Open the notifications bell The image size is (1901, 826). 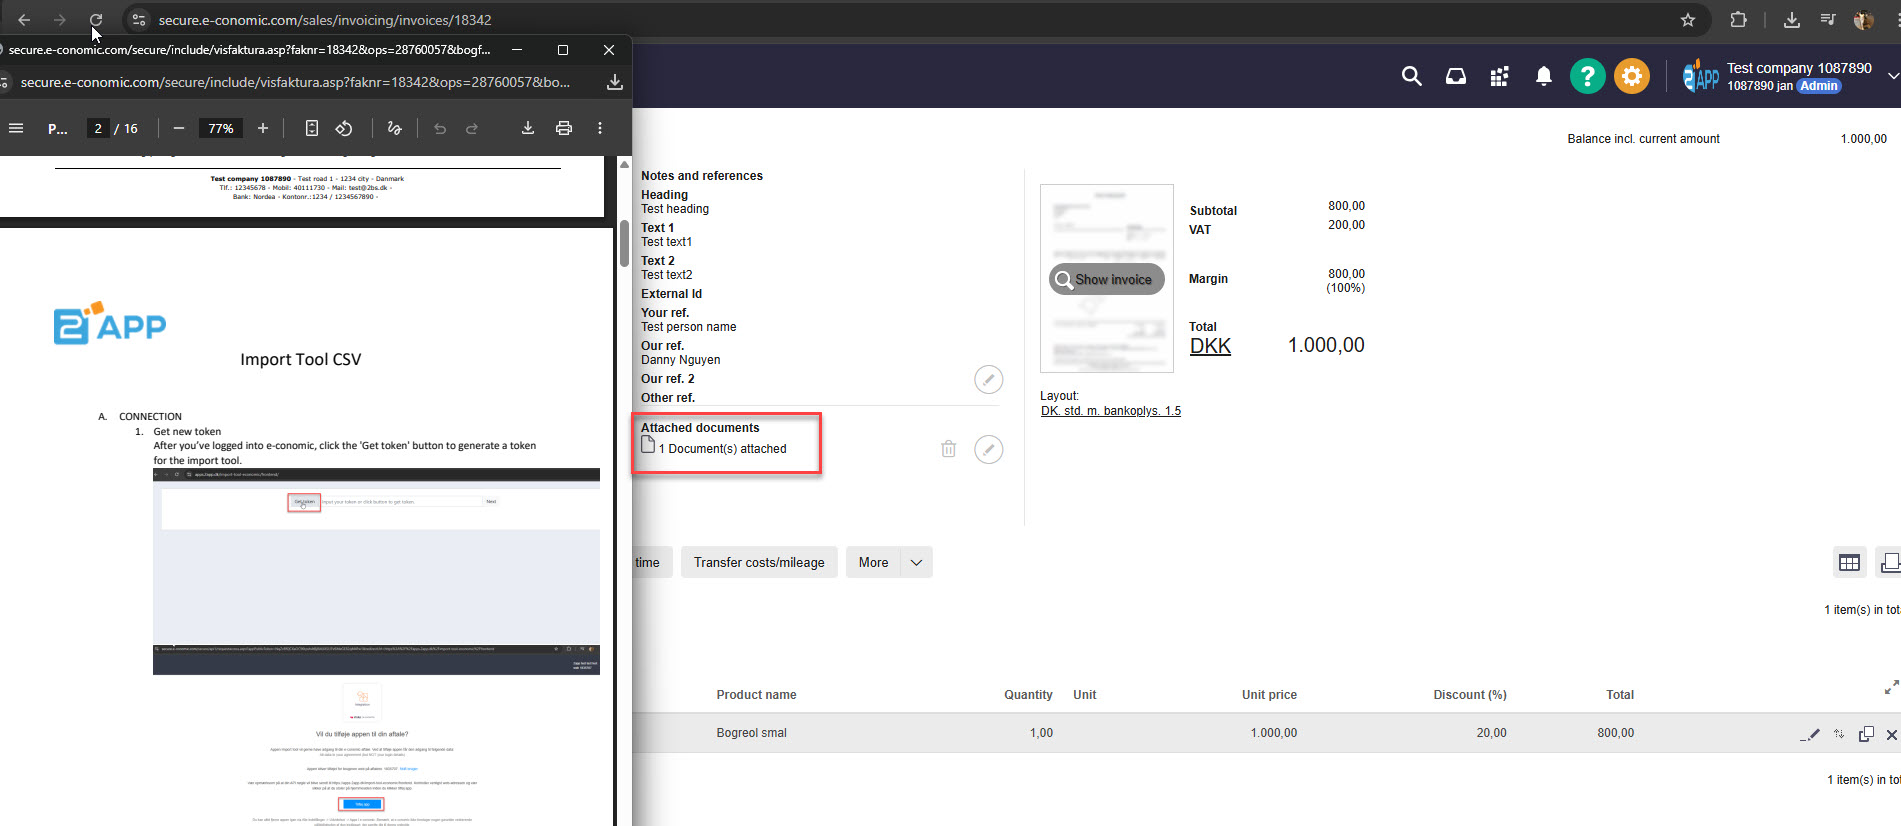point(1543,76)
